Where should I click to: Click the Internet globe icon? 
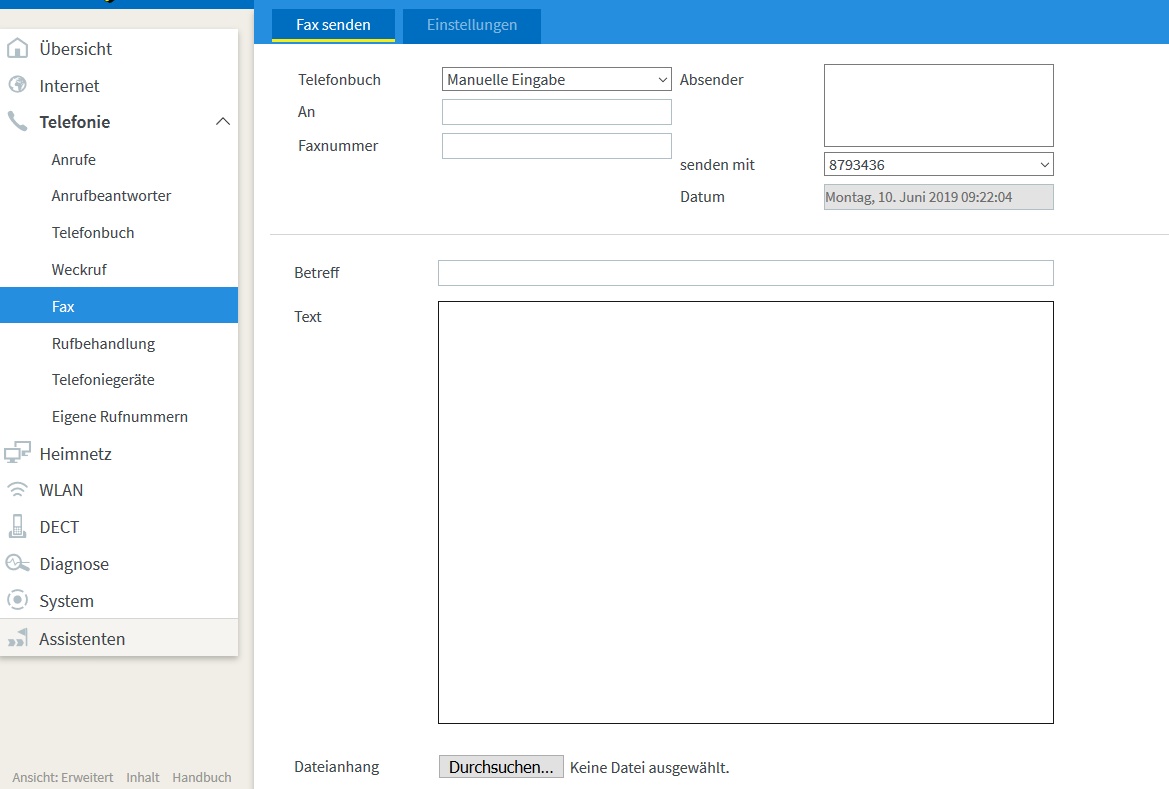click(x=17, y=85)
